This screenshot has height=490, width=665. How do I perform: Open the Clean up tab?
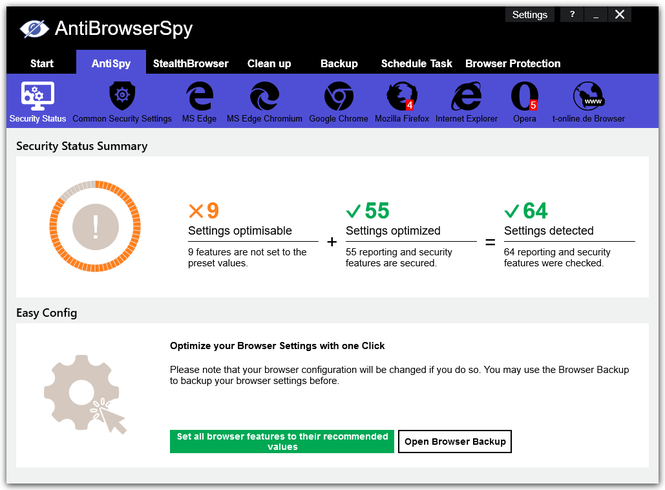pos(269,63)
